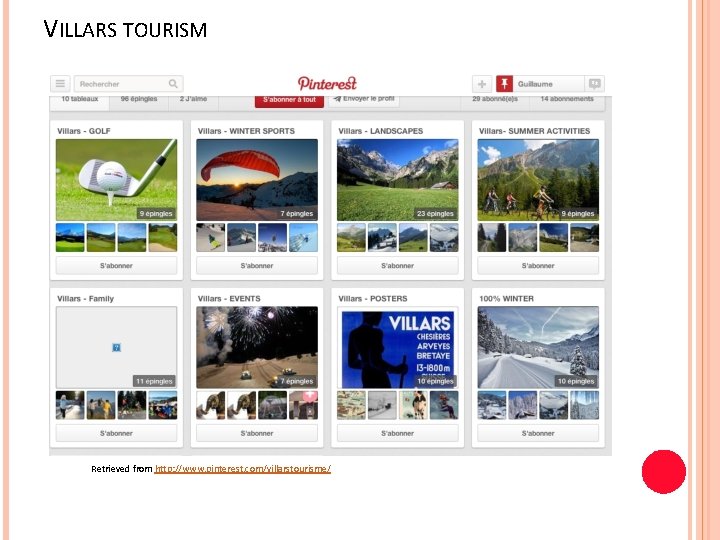720x540 pixels.
Task: Click the red S'abonner à tout button
Action: (289, 100)
